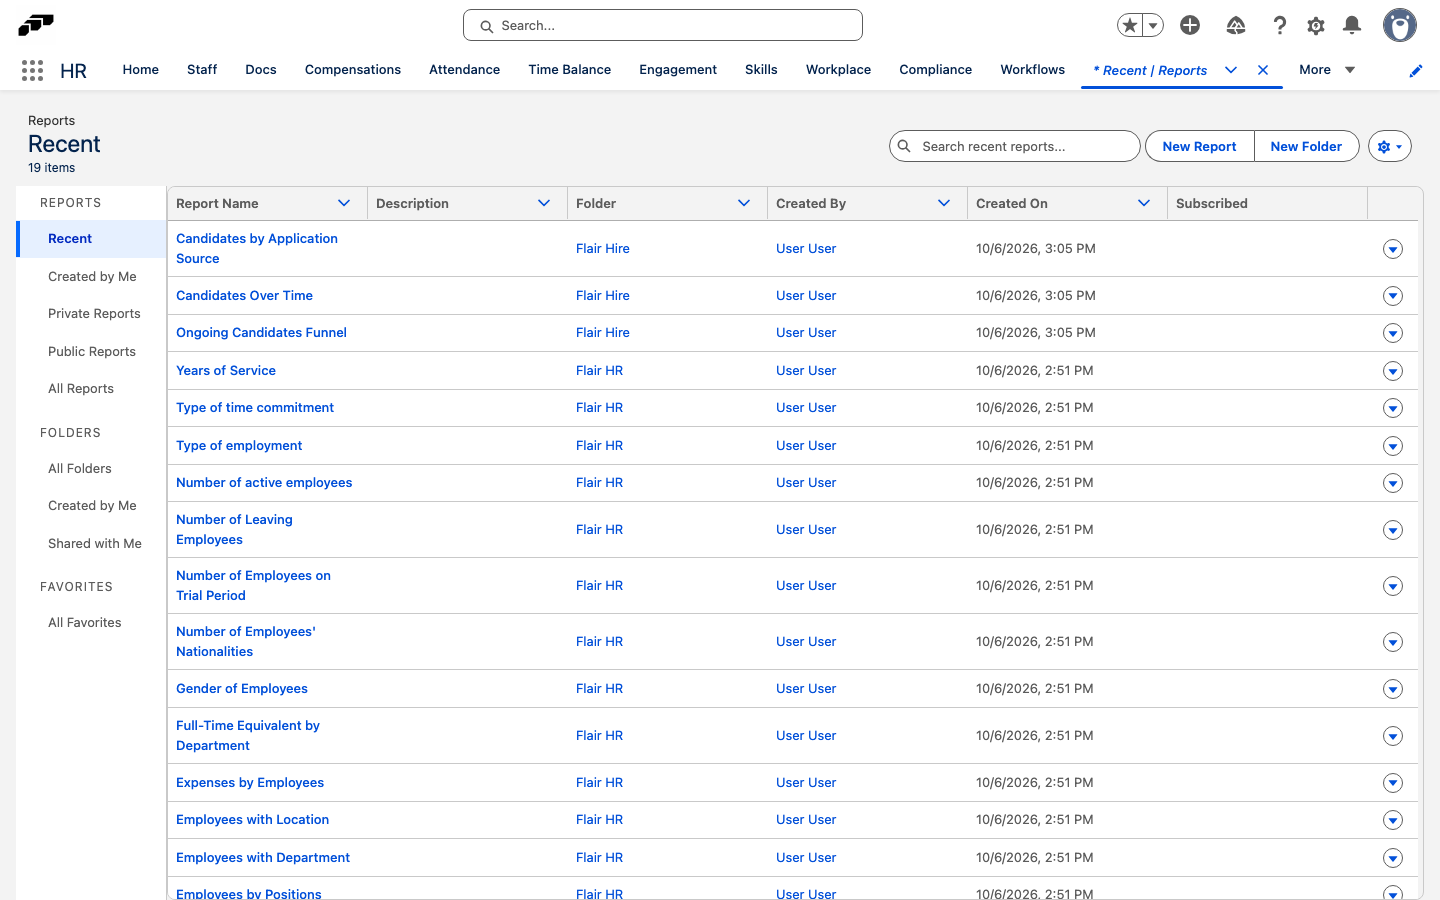Click the flair logo in the header
The image size is (1440, 900).
pyautogui.click(x=36, y=25)
